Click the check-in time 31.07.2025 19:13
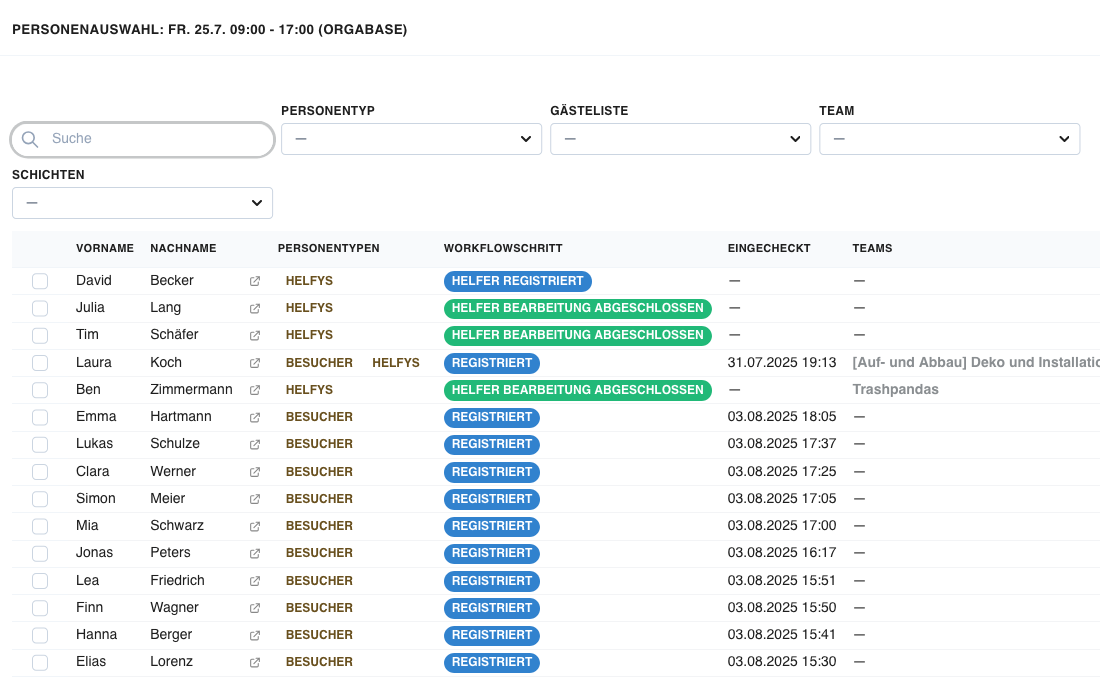The width and height of the screenshot is (1100, 680). (782, 363)
